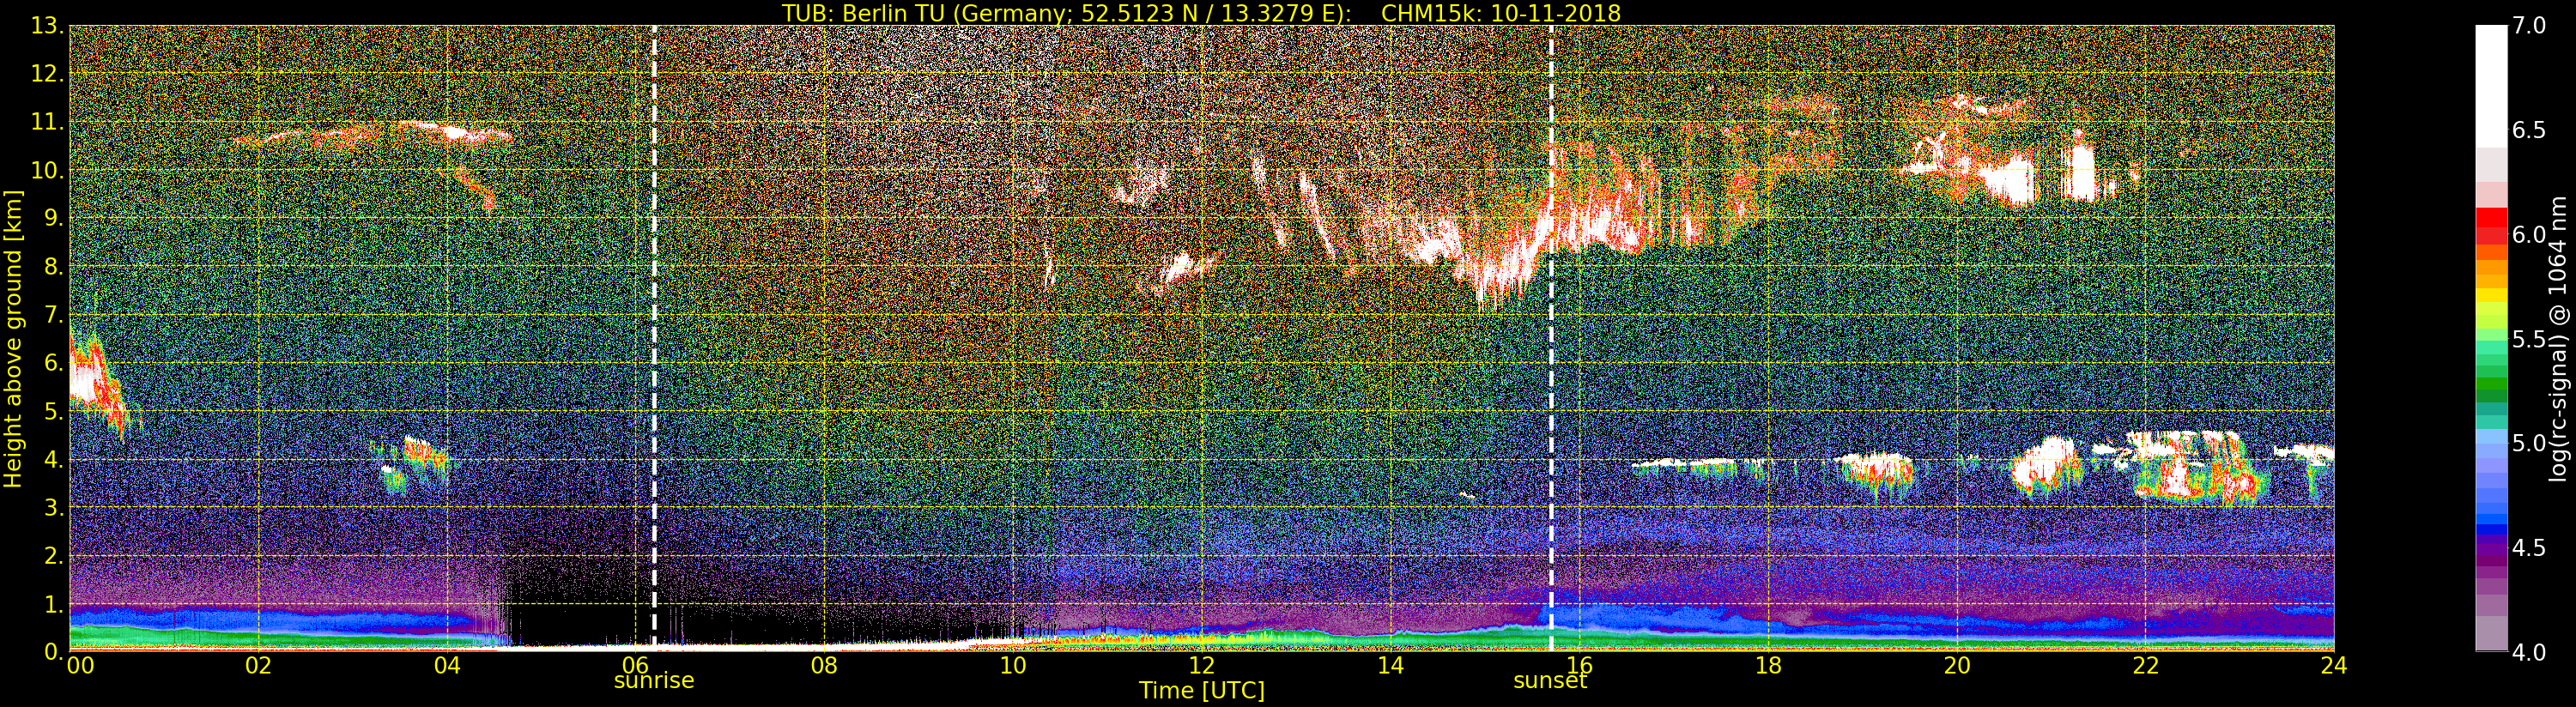Screen dimensions: 2576x707
Task: Select the 'log(rc-signal) @ 1064 nm' colorbar label
Action: (x=2558, y=339)
